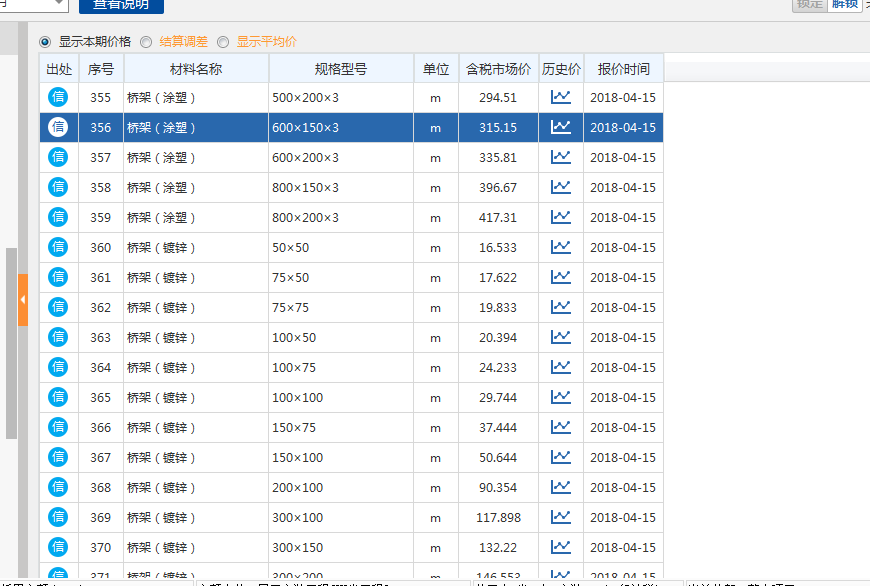Screen dimensions: 870x586
Task: Collapse side panel with orange arrow handle
Action: pyautogui.click(x=23, y=300)
